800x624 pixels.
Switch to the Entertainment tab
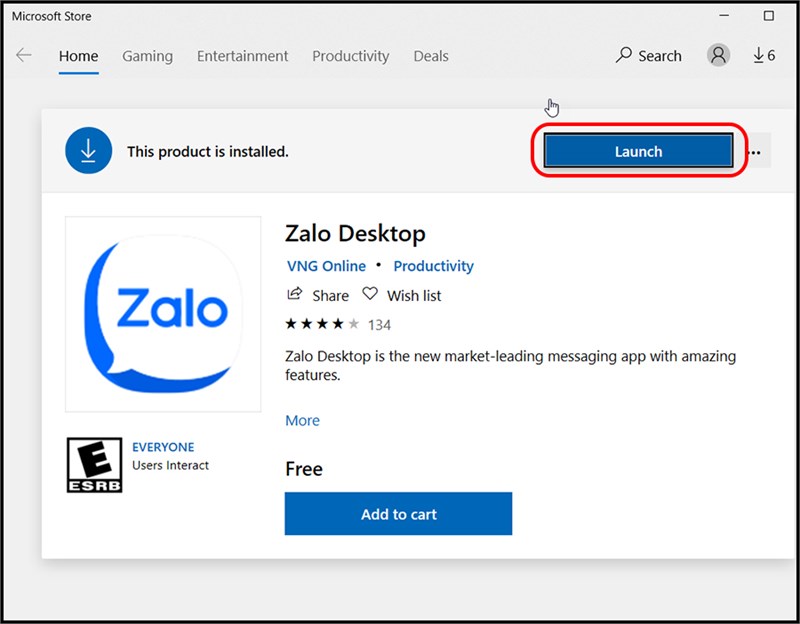click(x=242, y=56)
